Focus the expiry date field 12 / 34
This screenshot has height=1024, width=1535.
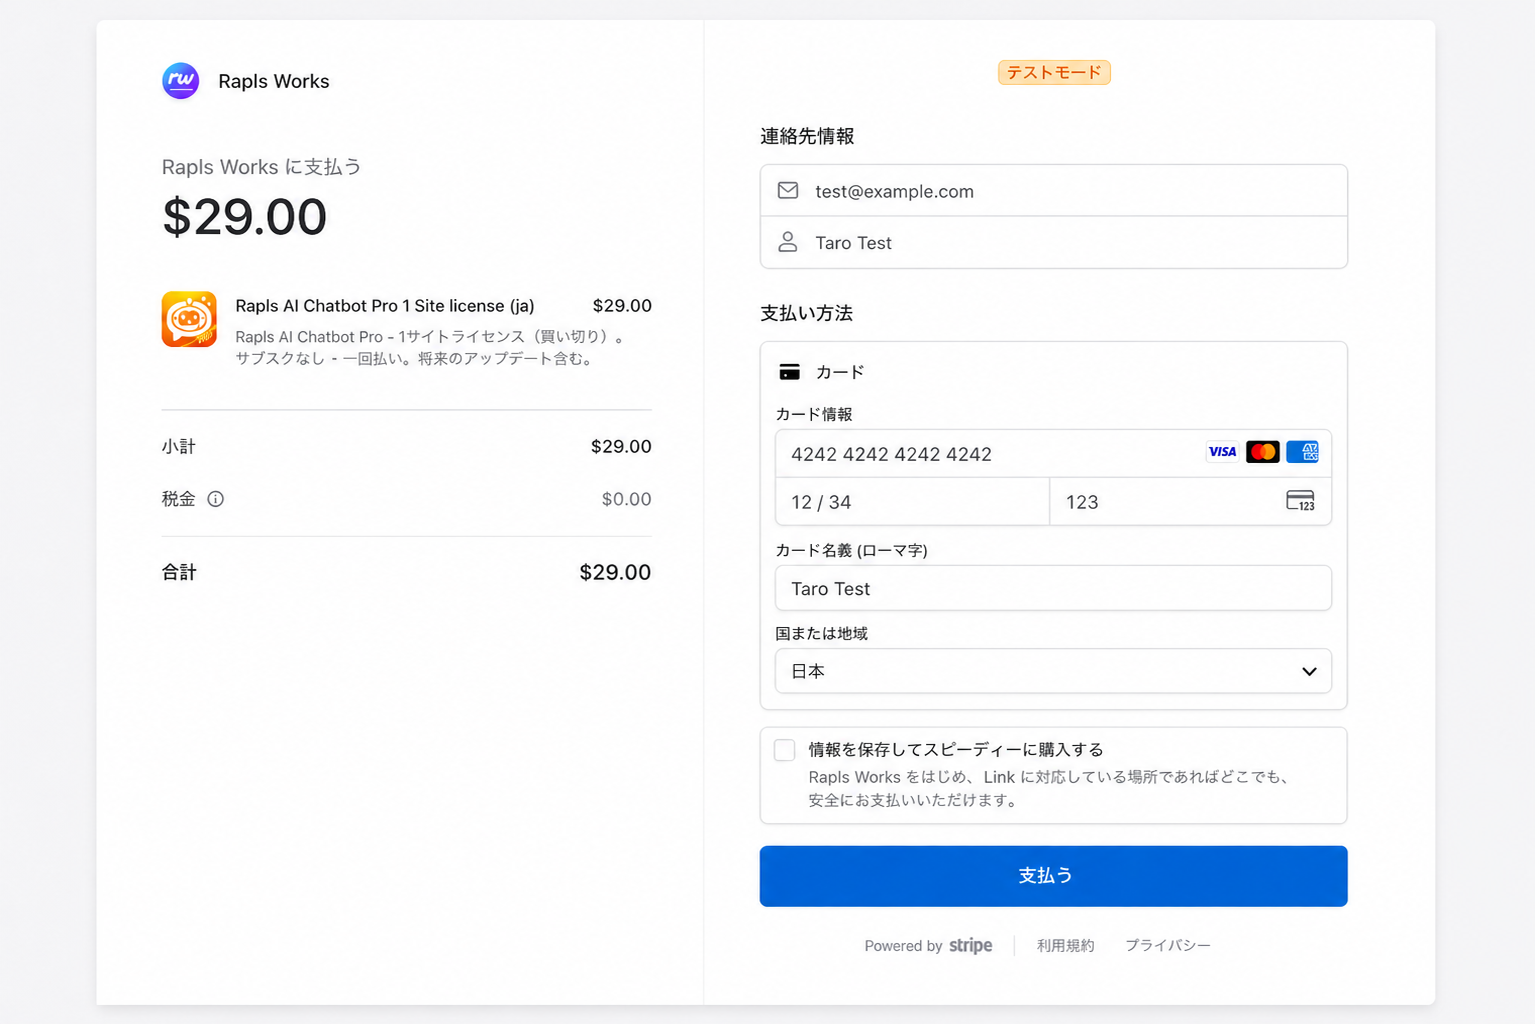point(913,502)
